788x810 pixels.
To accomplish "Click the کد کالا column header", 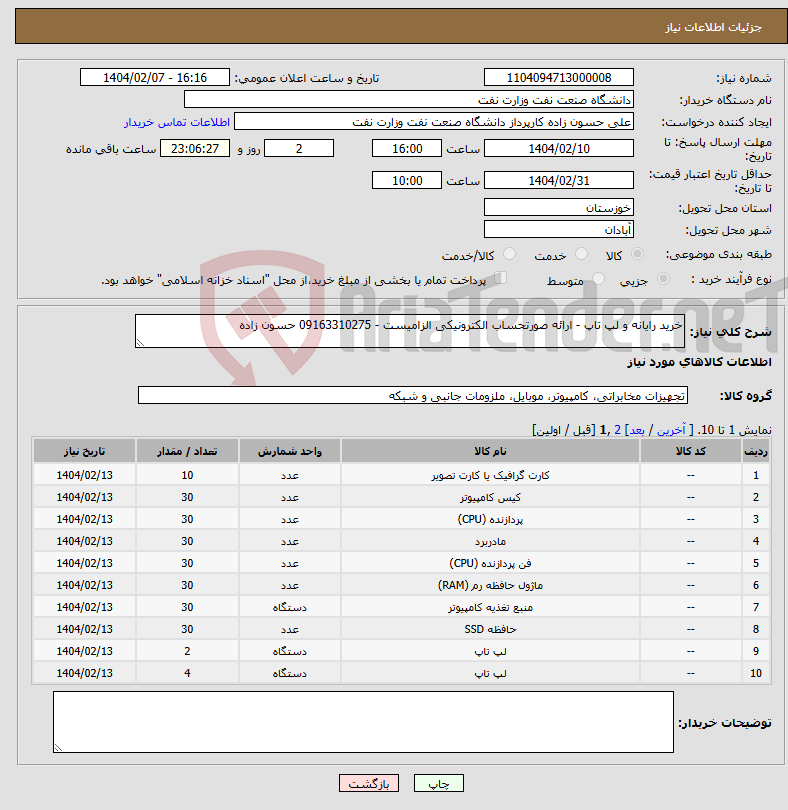I will pos(690,451).
